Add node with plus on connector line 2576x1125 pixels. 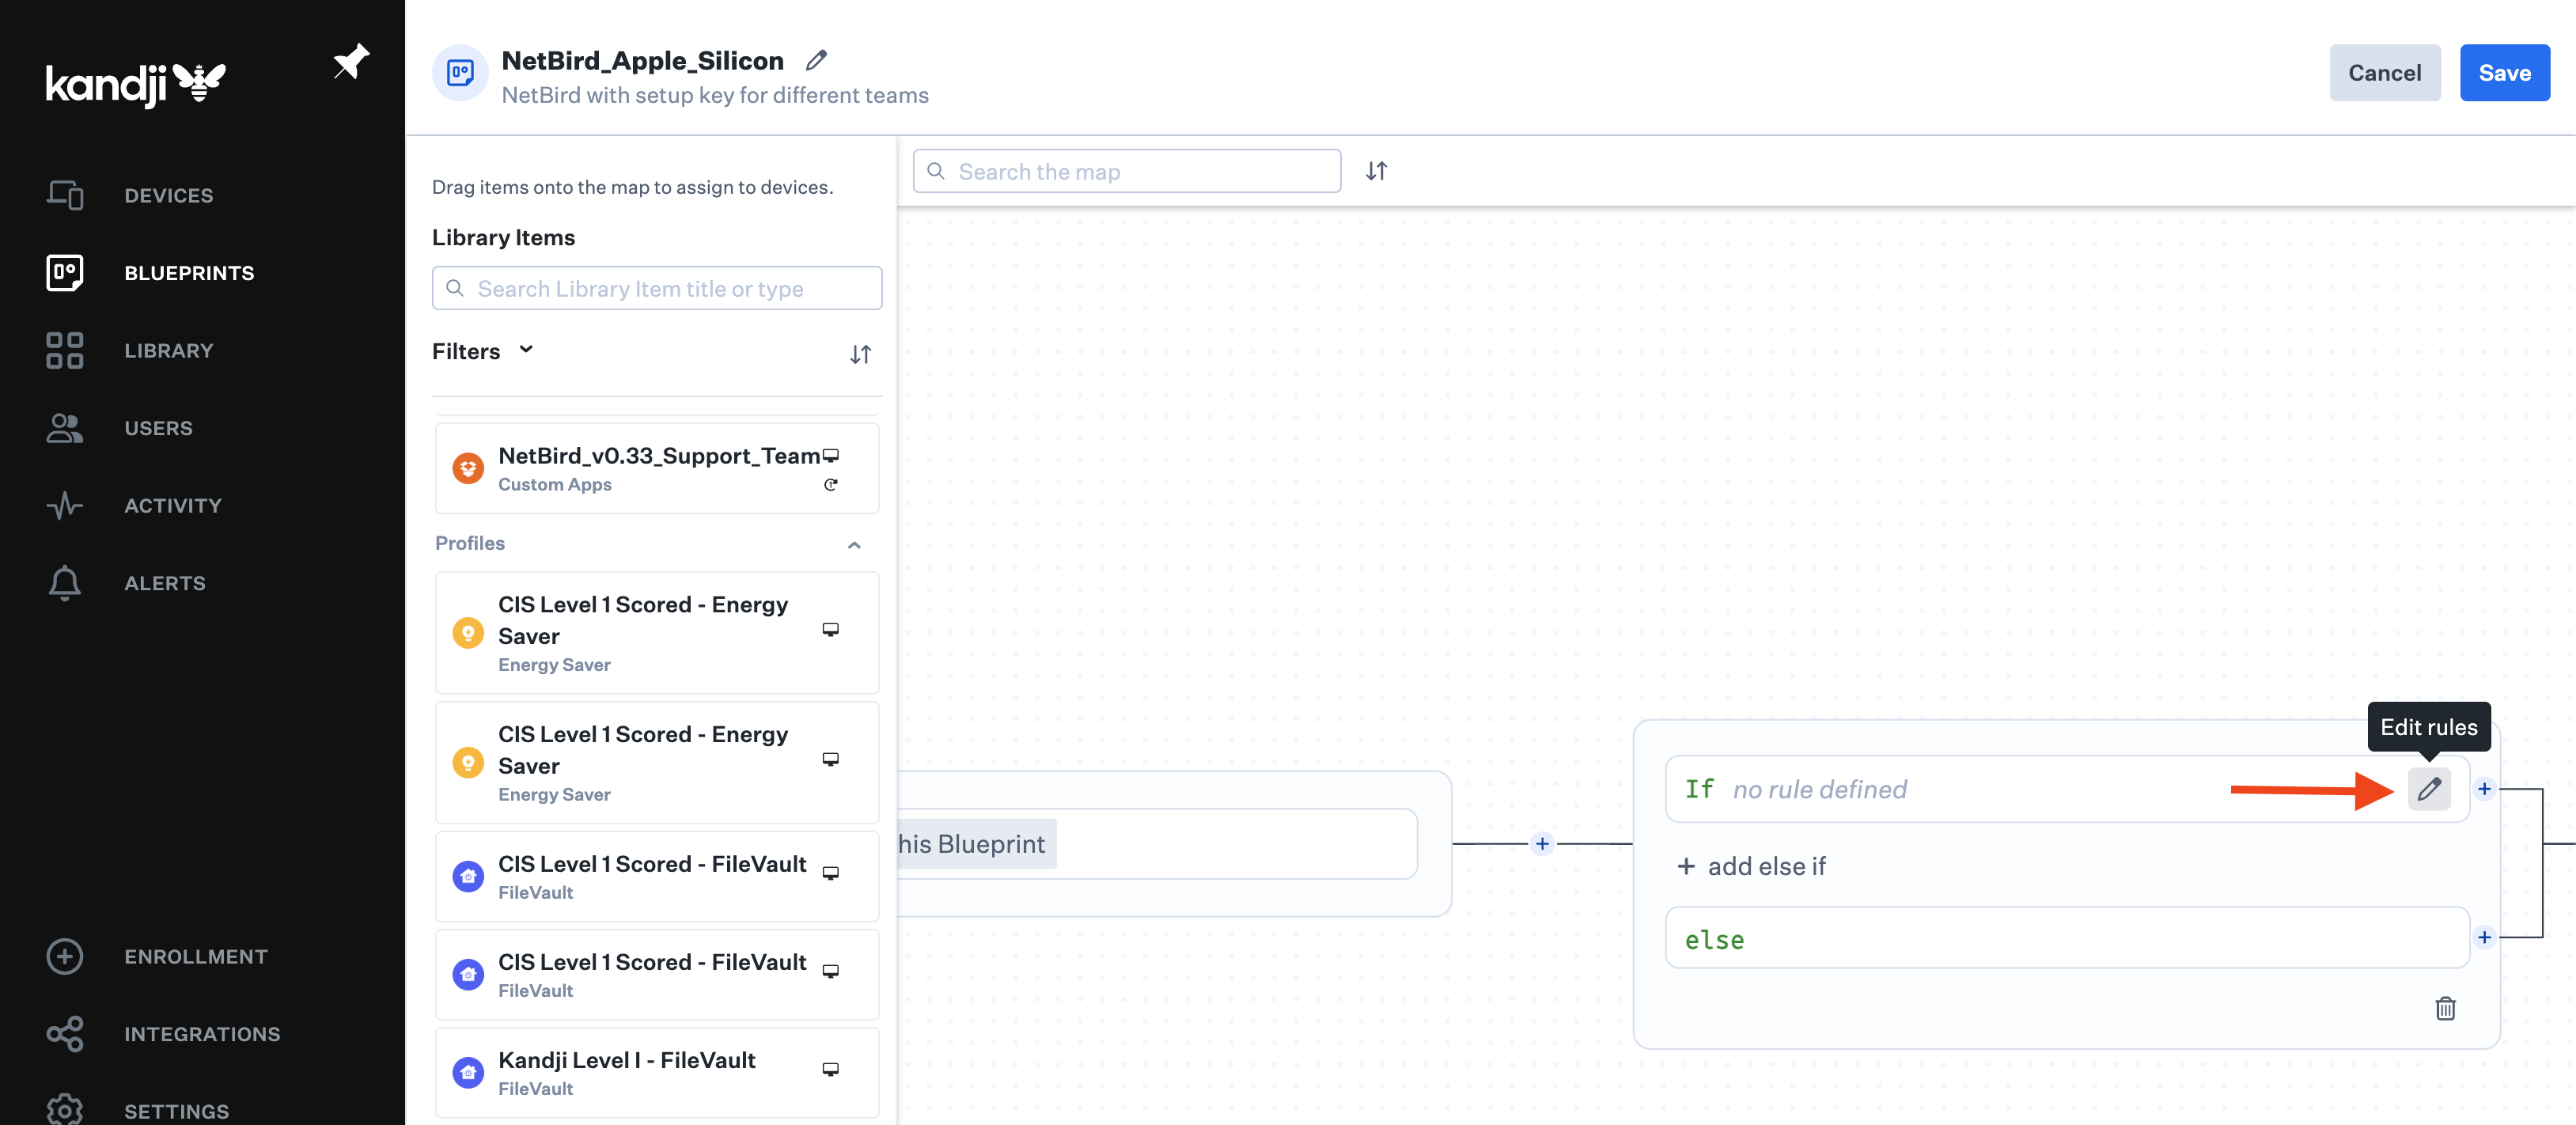(x=1541, y=844)
